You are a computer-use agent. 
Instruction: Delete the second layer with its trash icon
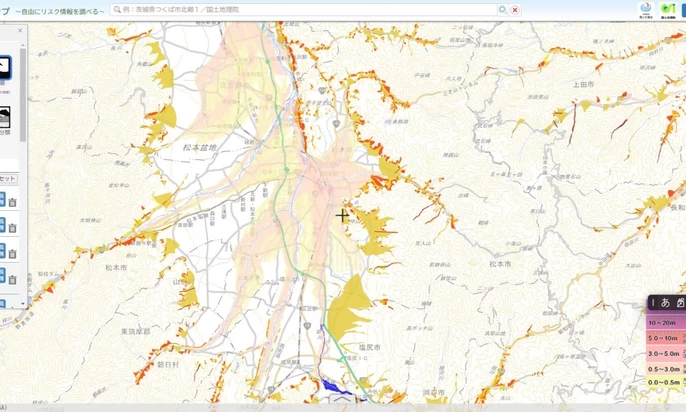point(13,227)
